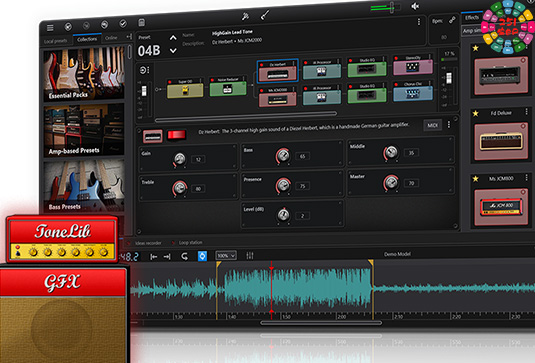535x363 pixels.
Task: Toggle power LED on Dz Herbert block
Action: tap(262, 65)
